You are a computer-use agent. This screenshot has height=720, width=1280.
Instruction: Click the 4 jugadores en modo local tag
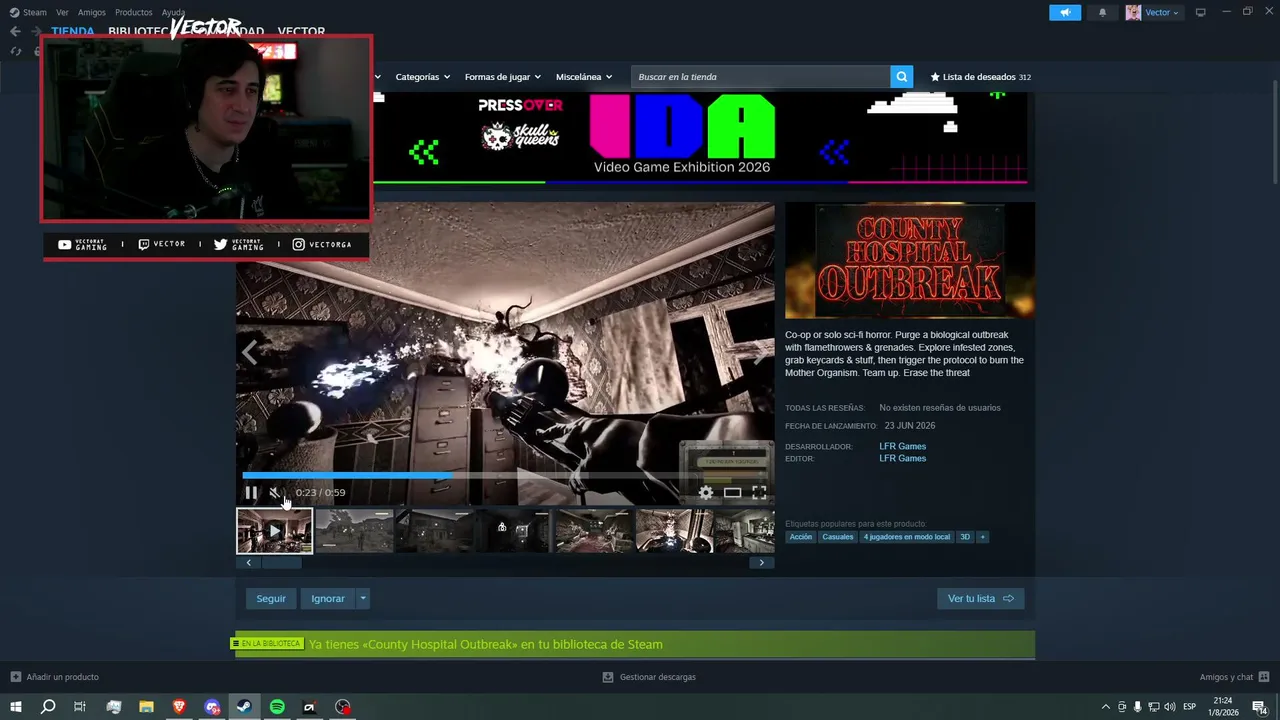pos(906,537)
